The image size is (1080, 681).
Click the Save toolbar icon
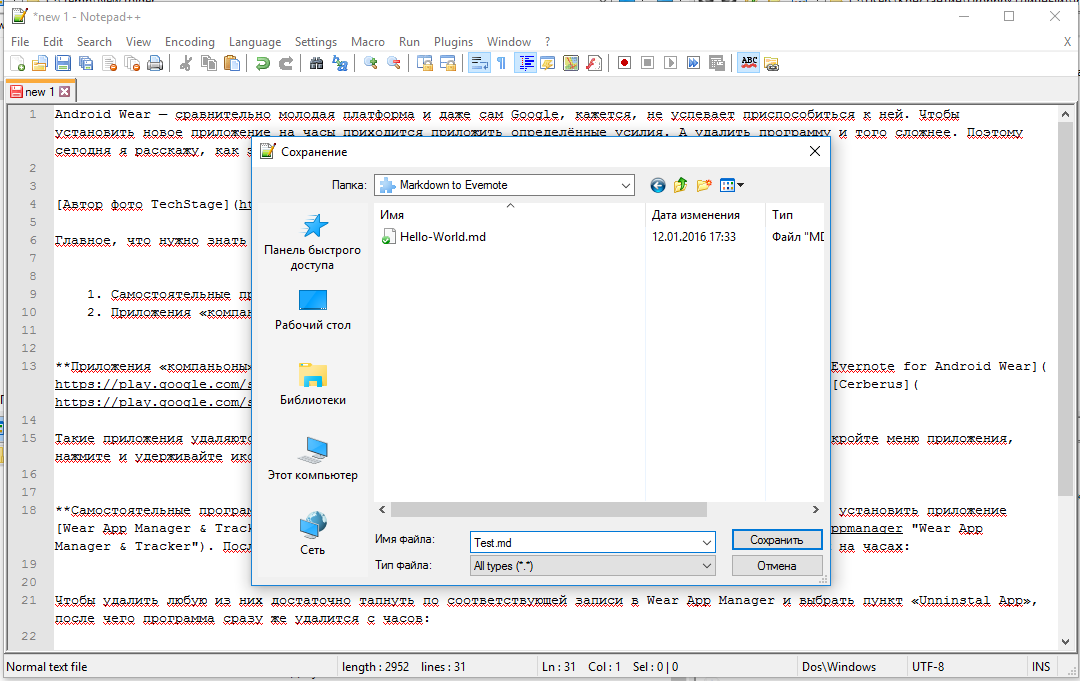click(63, 63)
